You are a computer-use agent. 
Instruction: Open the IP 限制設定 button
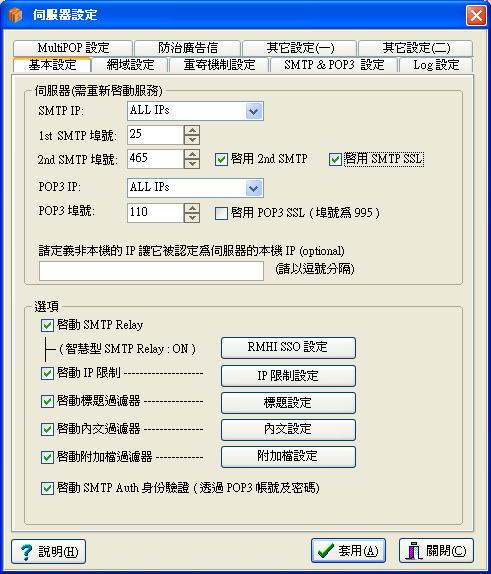coord(288,376)
